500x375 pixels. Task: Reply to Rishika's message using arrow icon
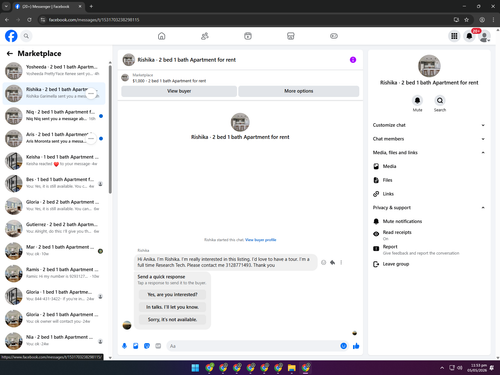pos(332,262)
